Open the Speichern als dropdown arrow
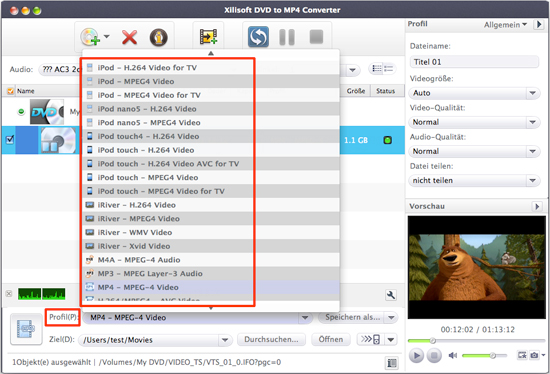The image size is (550, 374). pos(391,318)
